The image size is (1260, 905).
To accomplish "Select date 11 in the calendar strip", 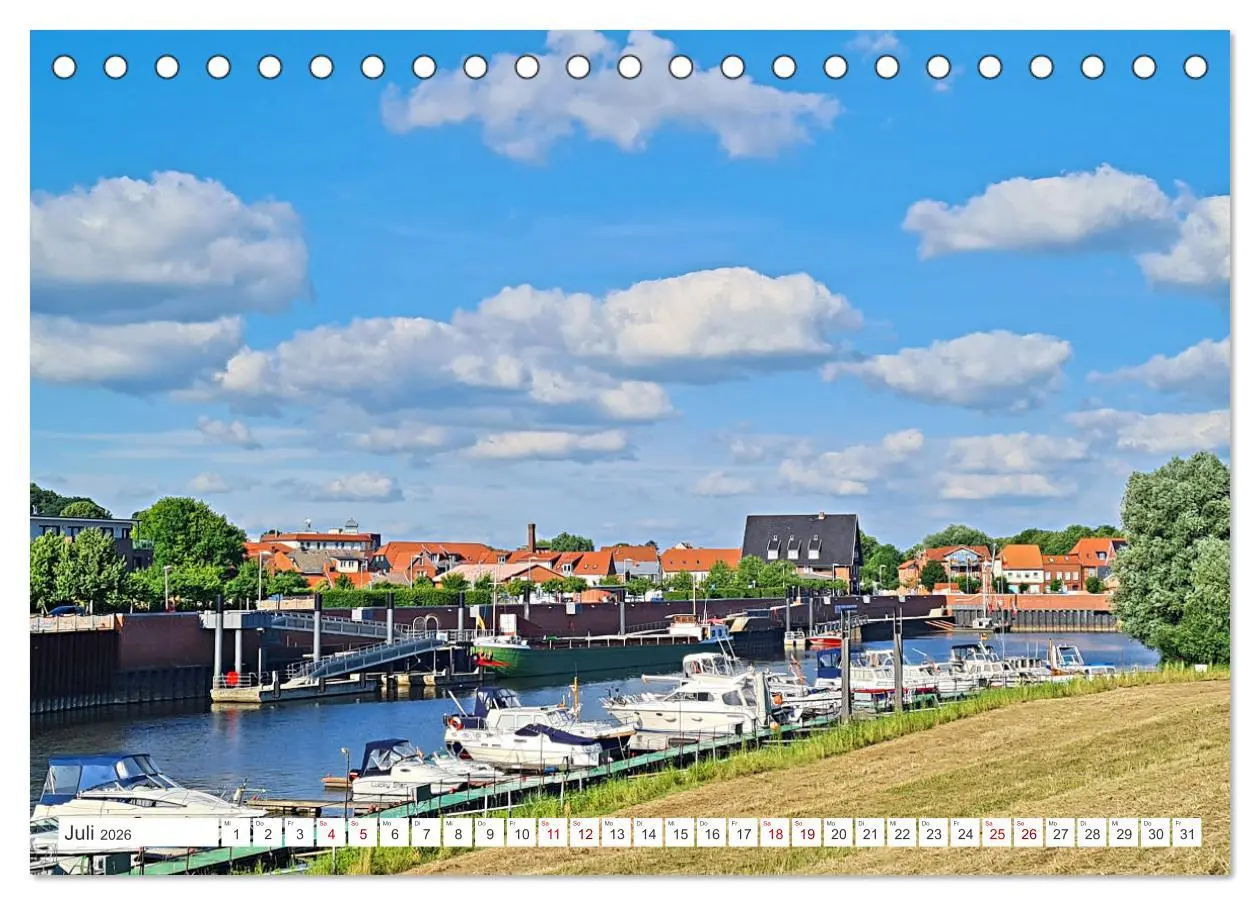I will 552,833.
